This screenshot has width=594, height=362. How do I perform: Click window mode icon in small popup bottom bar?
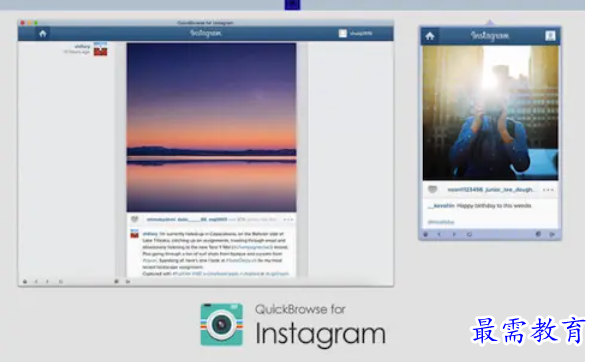[x=538, y=234]
